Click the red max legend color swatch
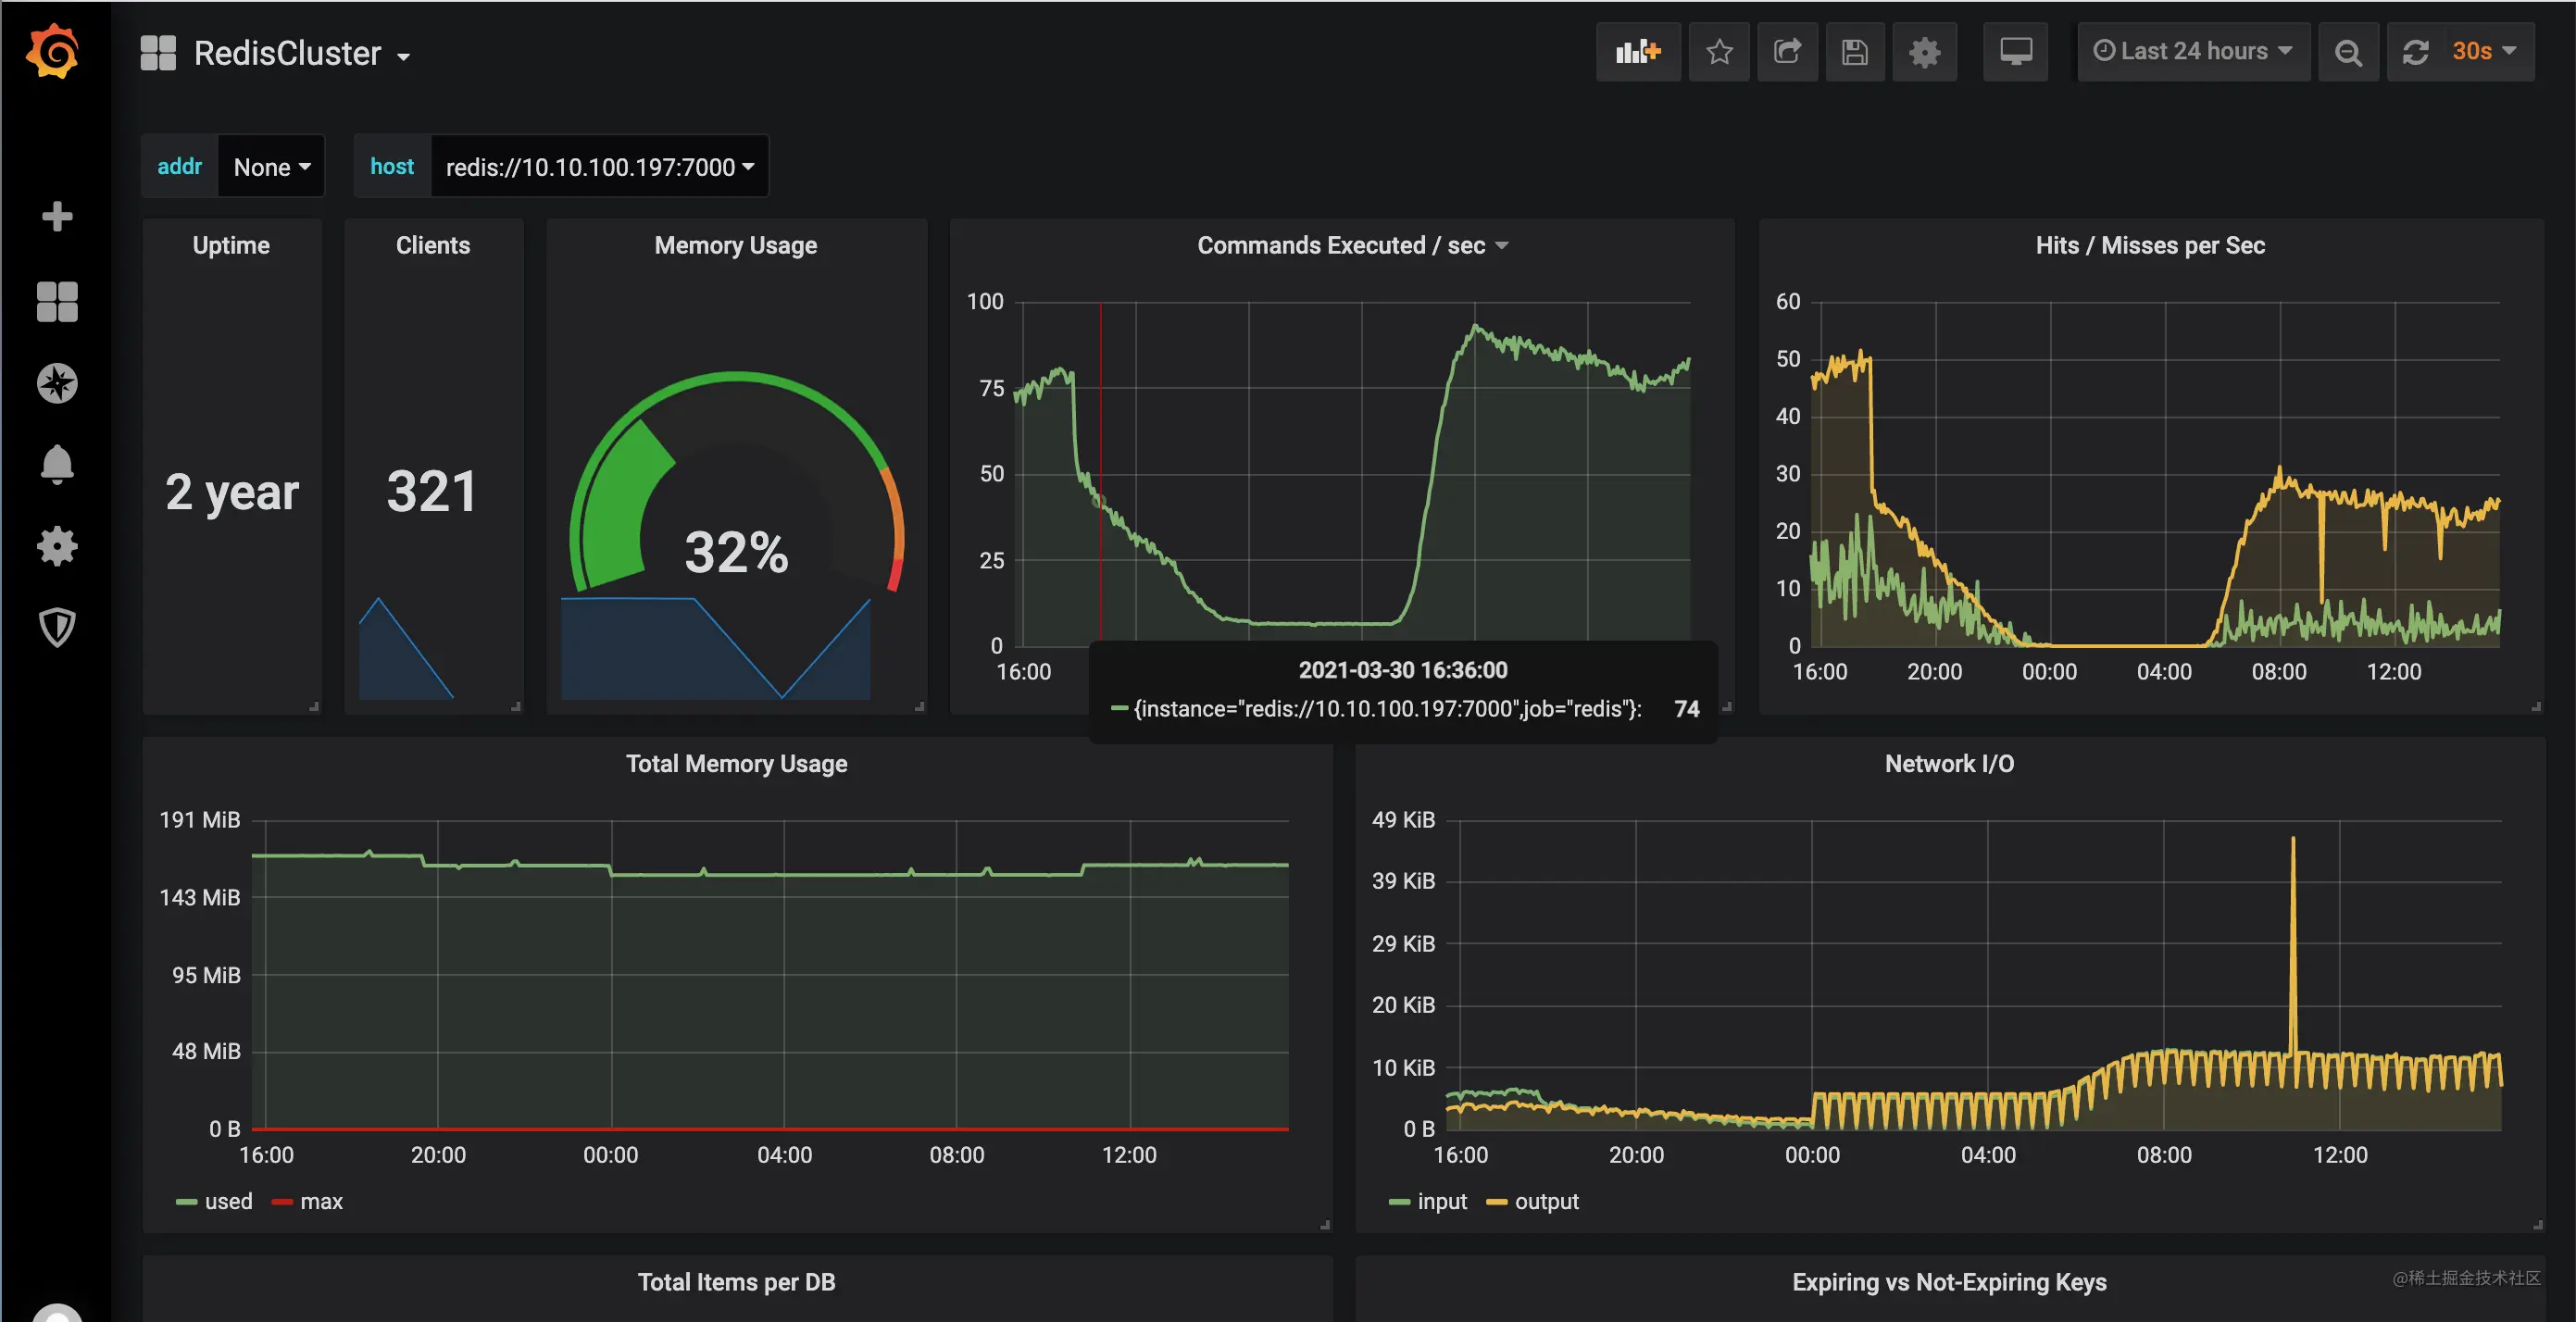 pos(282,1202)
